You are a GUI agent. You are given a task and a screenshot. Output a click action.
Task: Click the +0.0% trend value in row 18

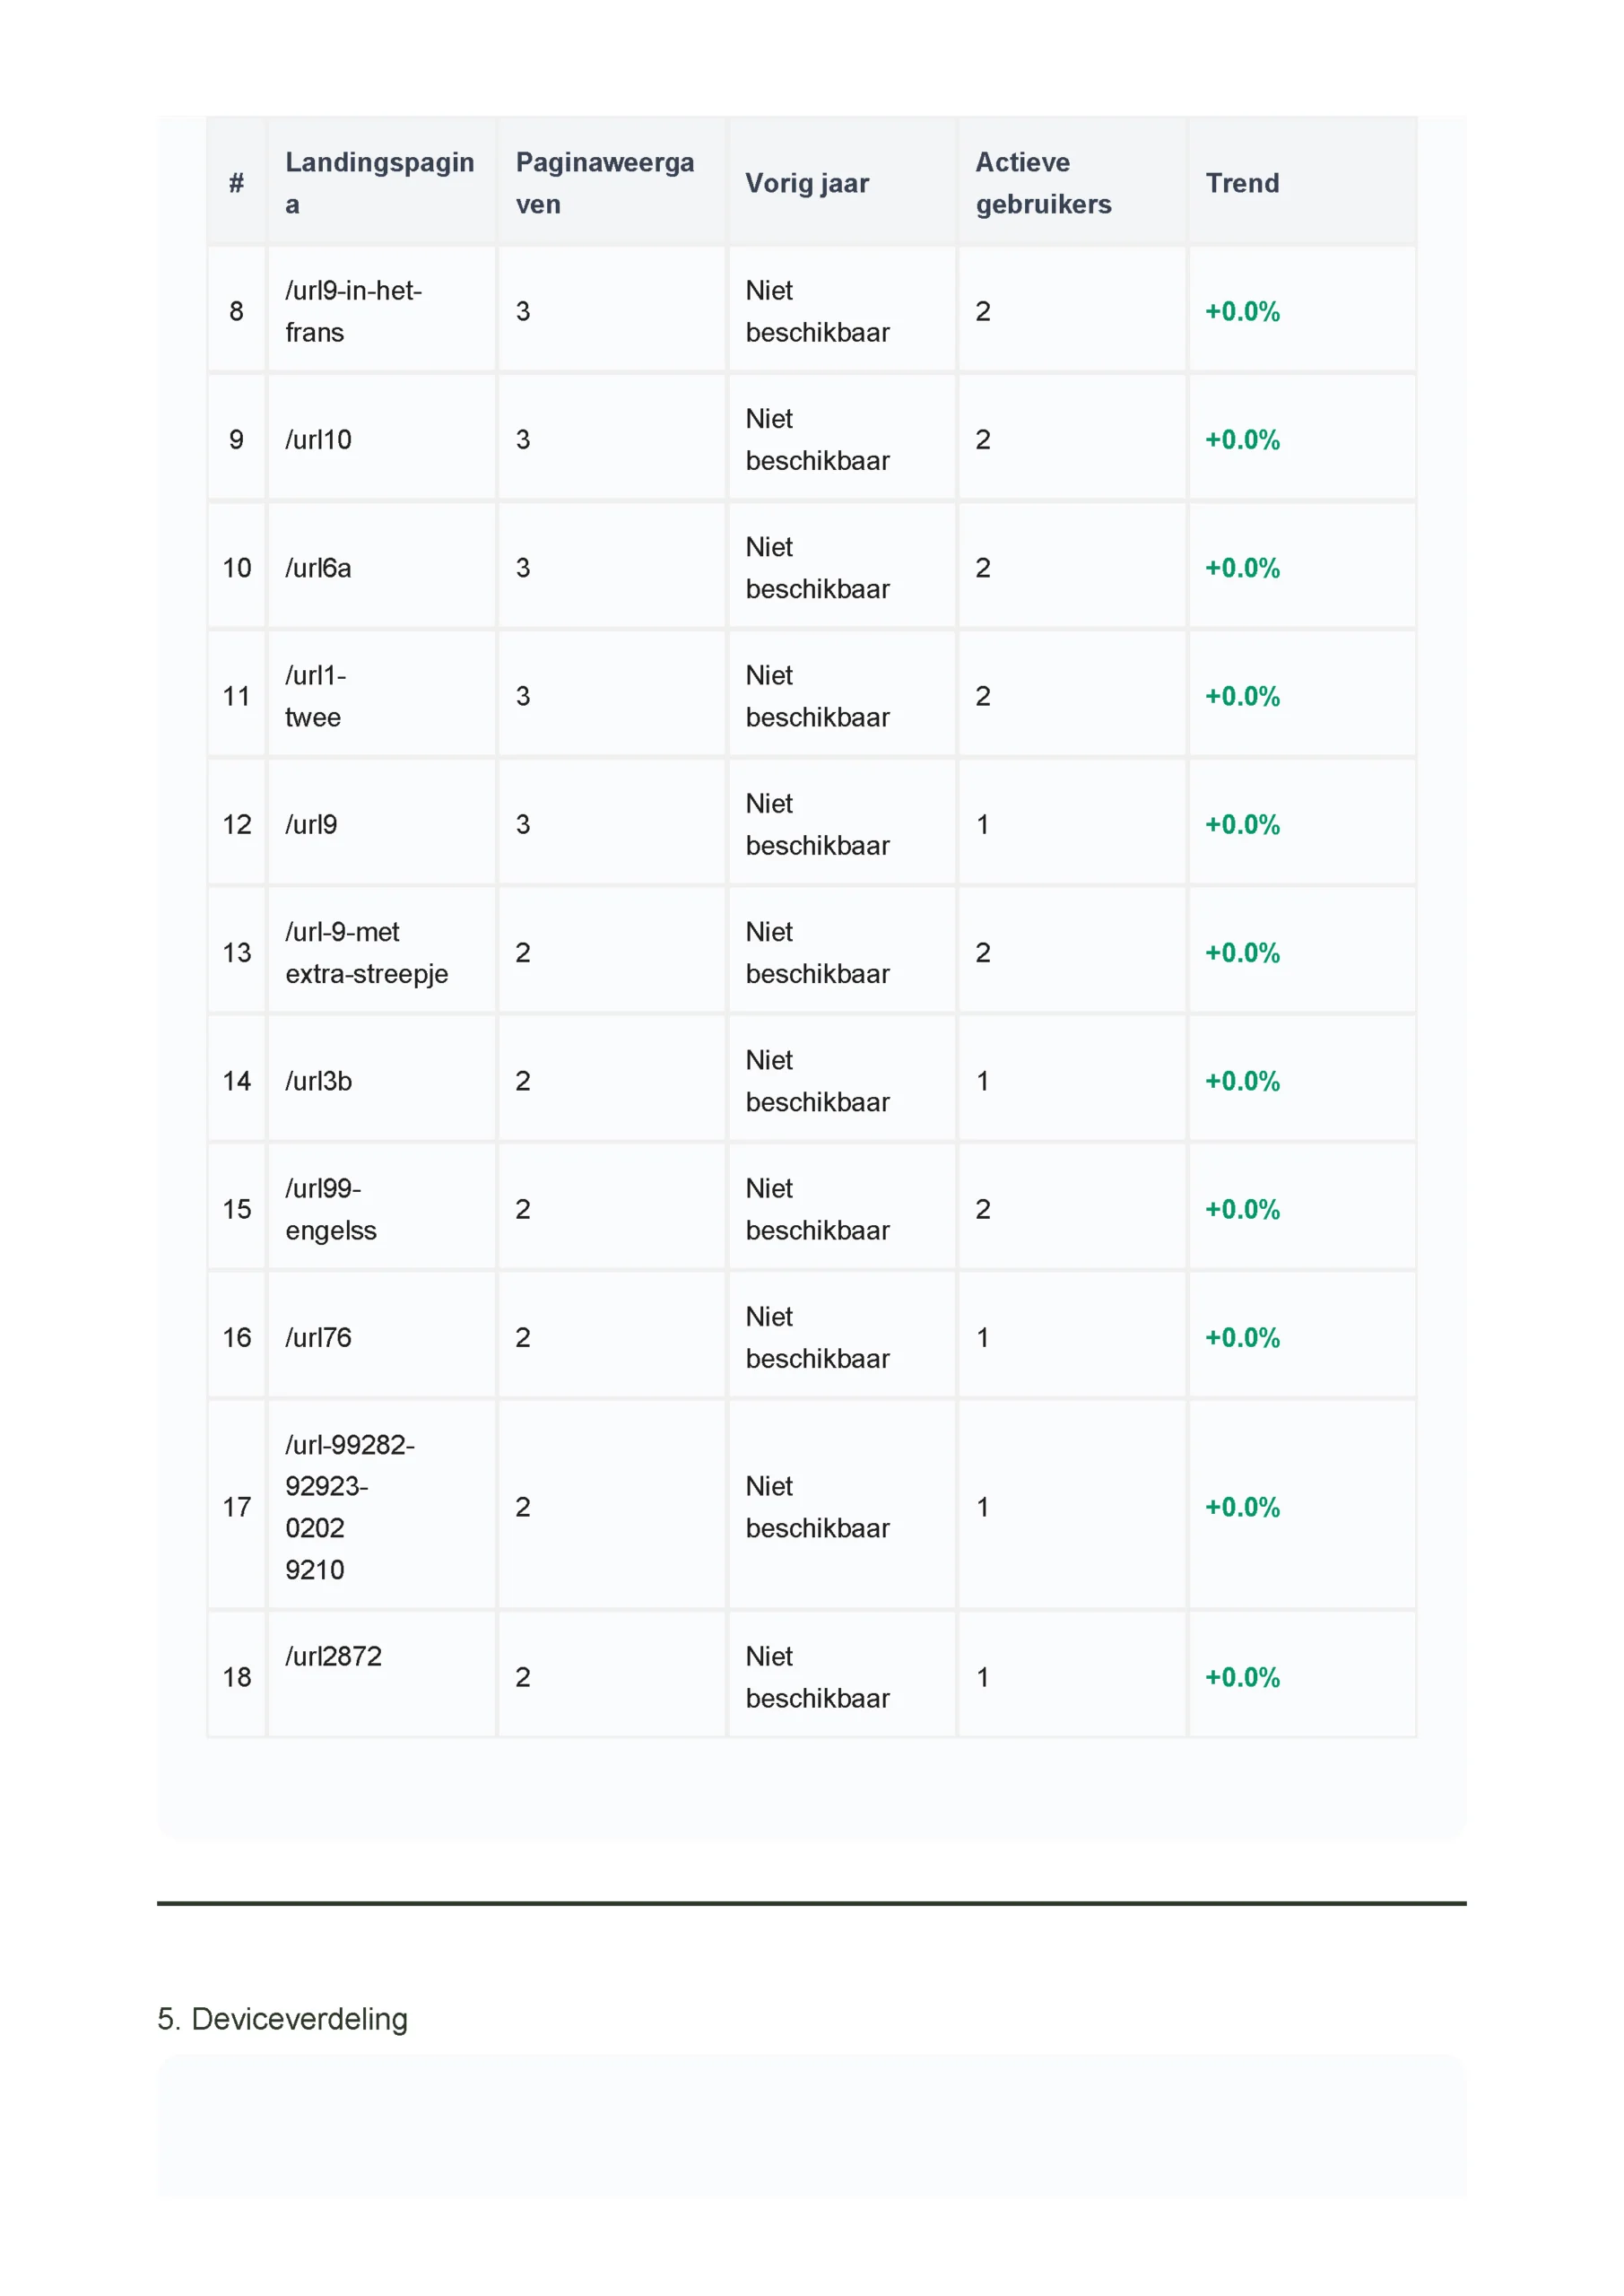[x=1242, y=1677]
